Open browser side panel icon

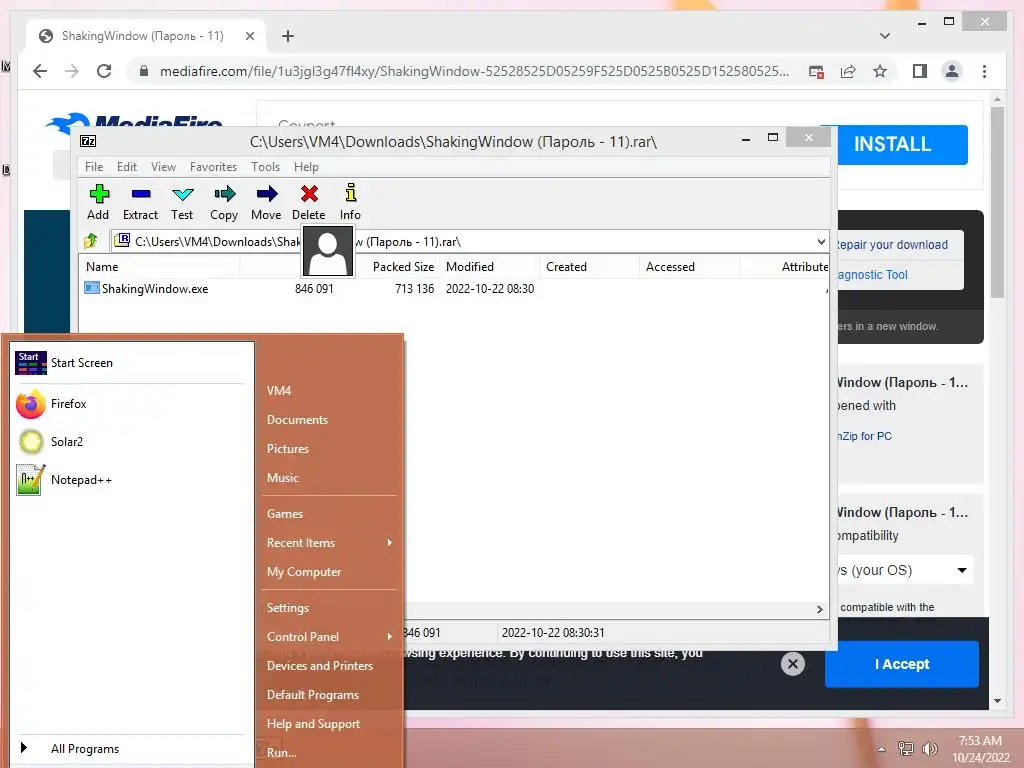[920, 71]
